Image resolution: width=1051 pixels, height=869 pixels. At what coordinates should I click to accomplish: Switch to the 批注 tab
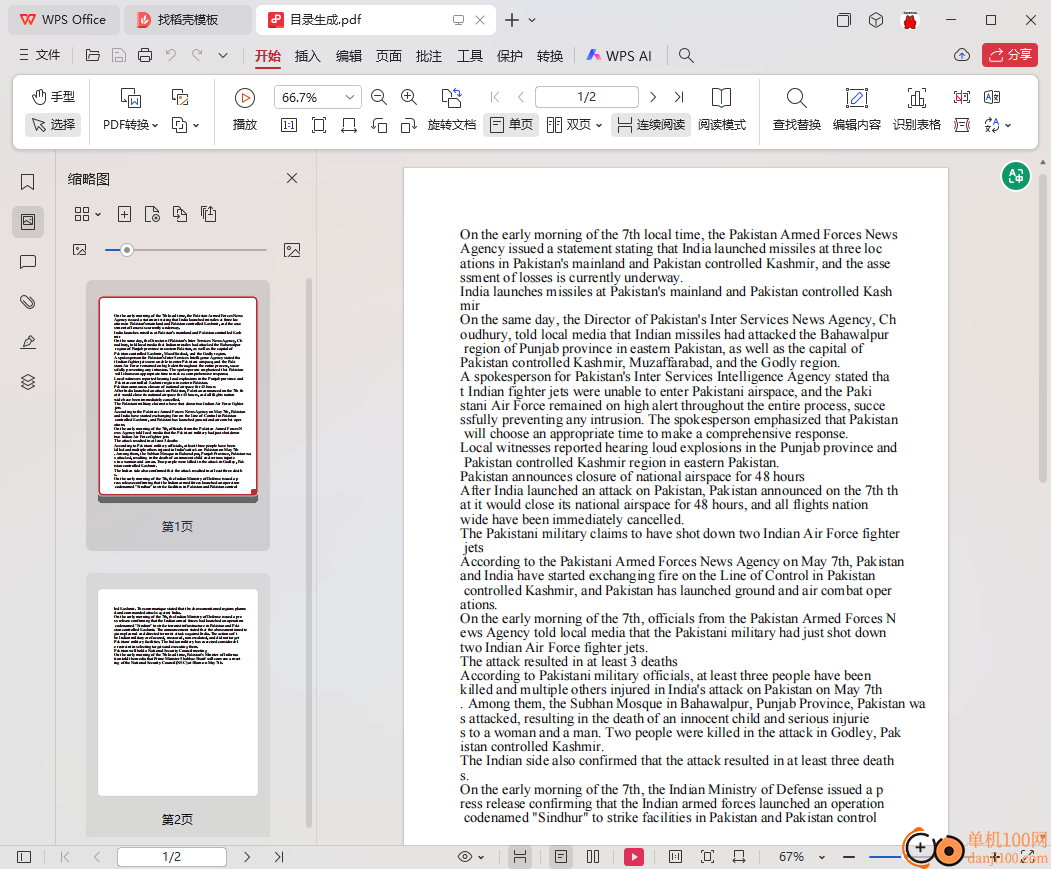(429, 56)
